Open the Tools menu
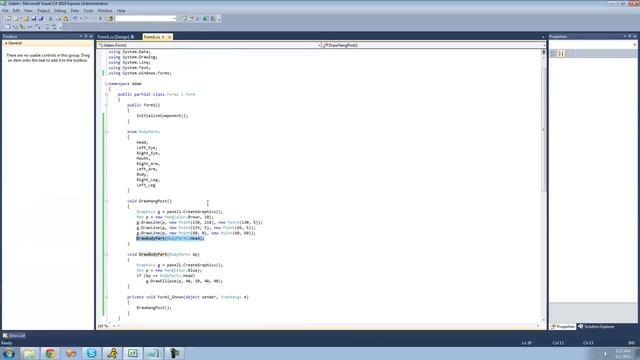The image size is (640, 360). pyautogui.click(x=88, y=11)
